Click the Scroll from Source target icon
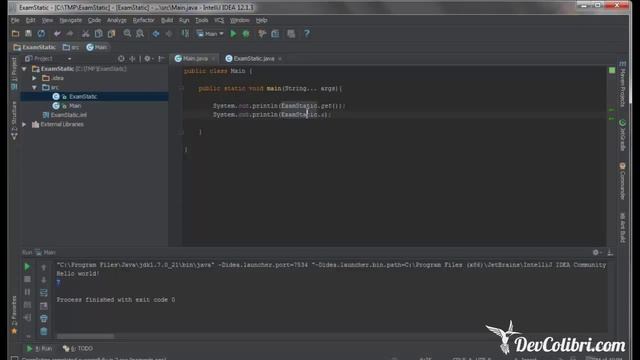This screenshot has height=360, width=640. tap(121, 59)
